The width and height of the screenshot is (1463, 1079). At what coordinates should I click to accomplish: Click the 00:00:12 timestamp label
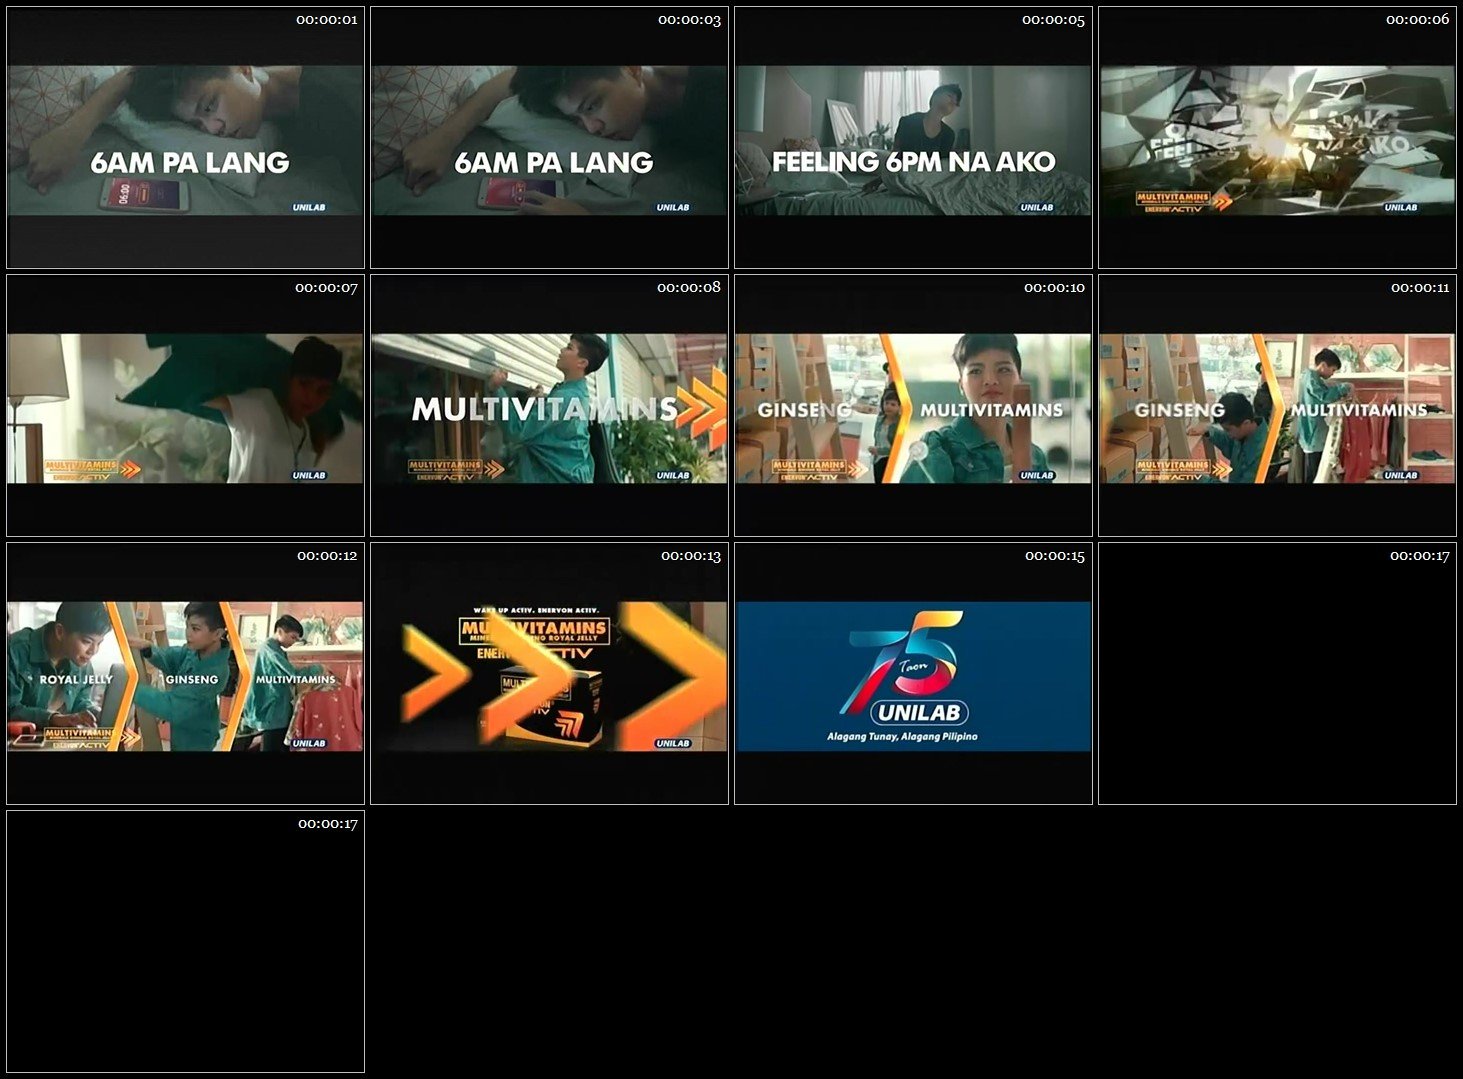point(327,556)
